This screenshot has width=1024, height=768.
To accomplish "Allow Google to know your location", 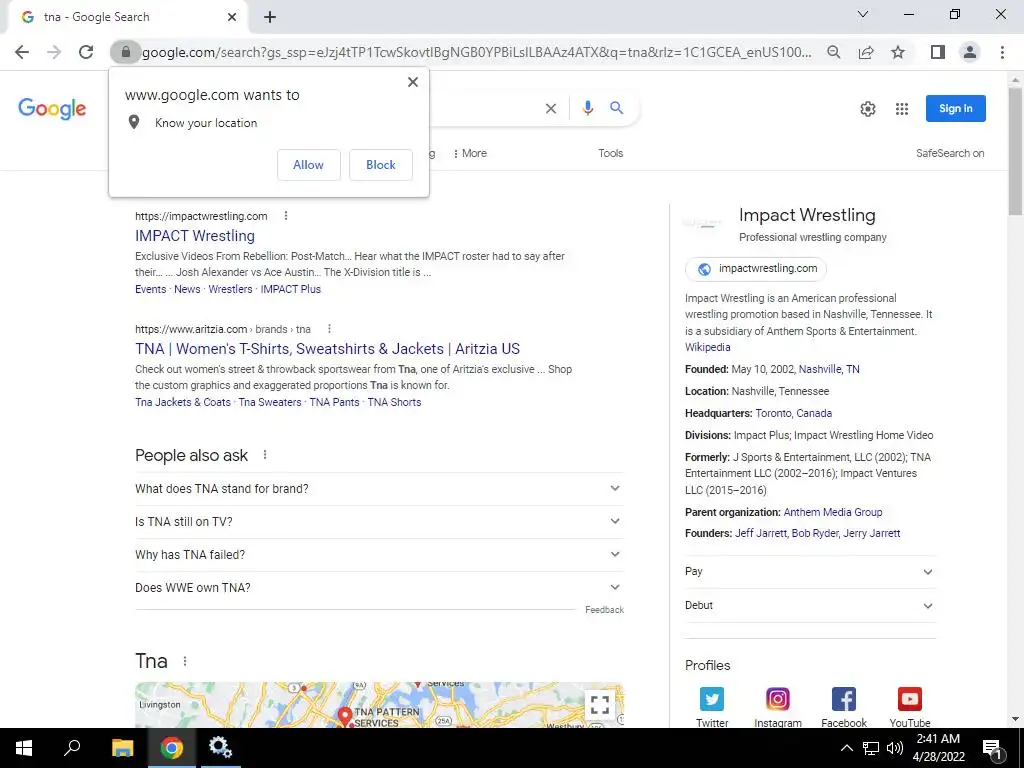I will pos(308,165).
